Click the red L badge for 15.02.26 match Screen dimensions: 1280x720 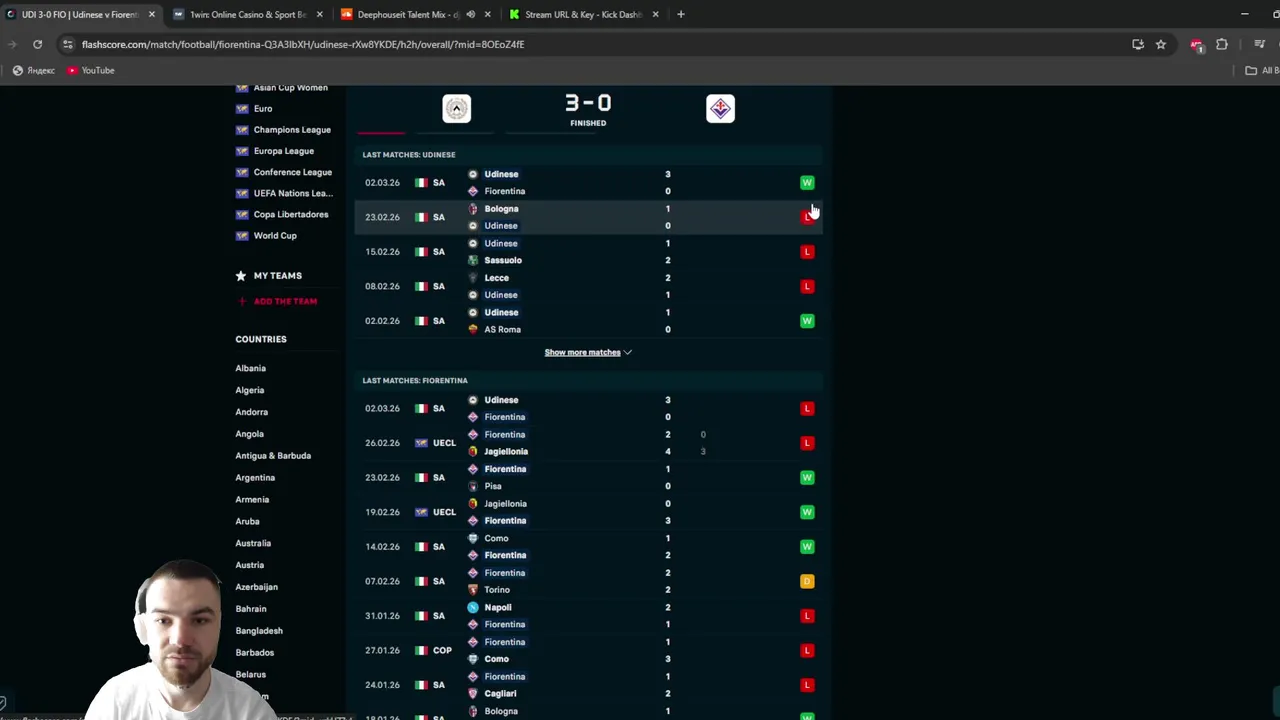click(807, 252)
